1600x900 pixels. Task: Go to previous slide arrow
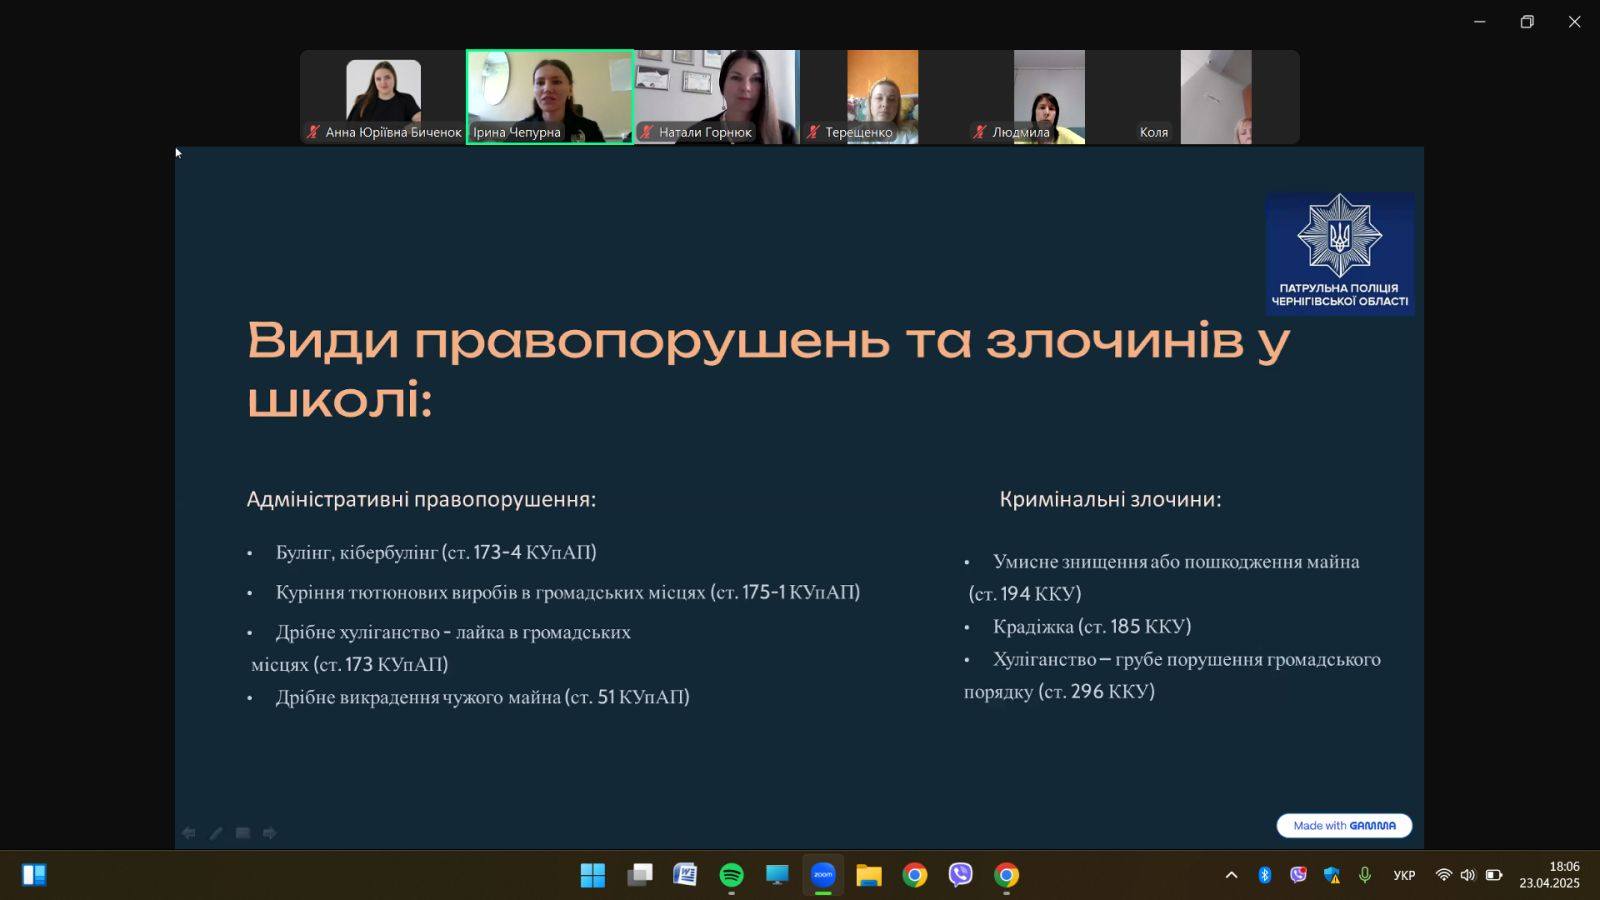click(188, 833)
